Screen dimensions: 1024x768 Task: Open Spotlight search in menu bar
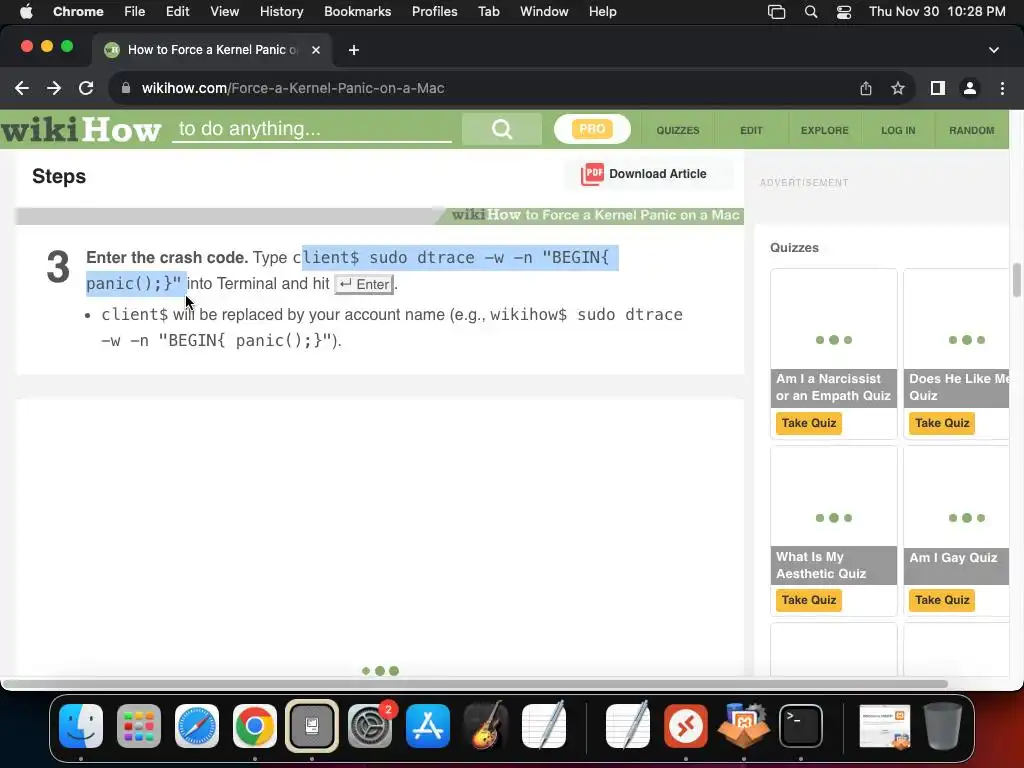pos(810,12)
